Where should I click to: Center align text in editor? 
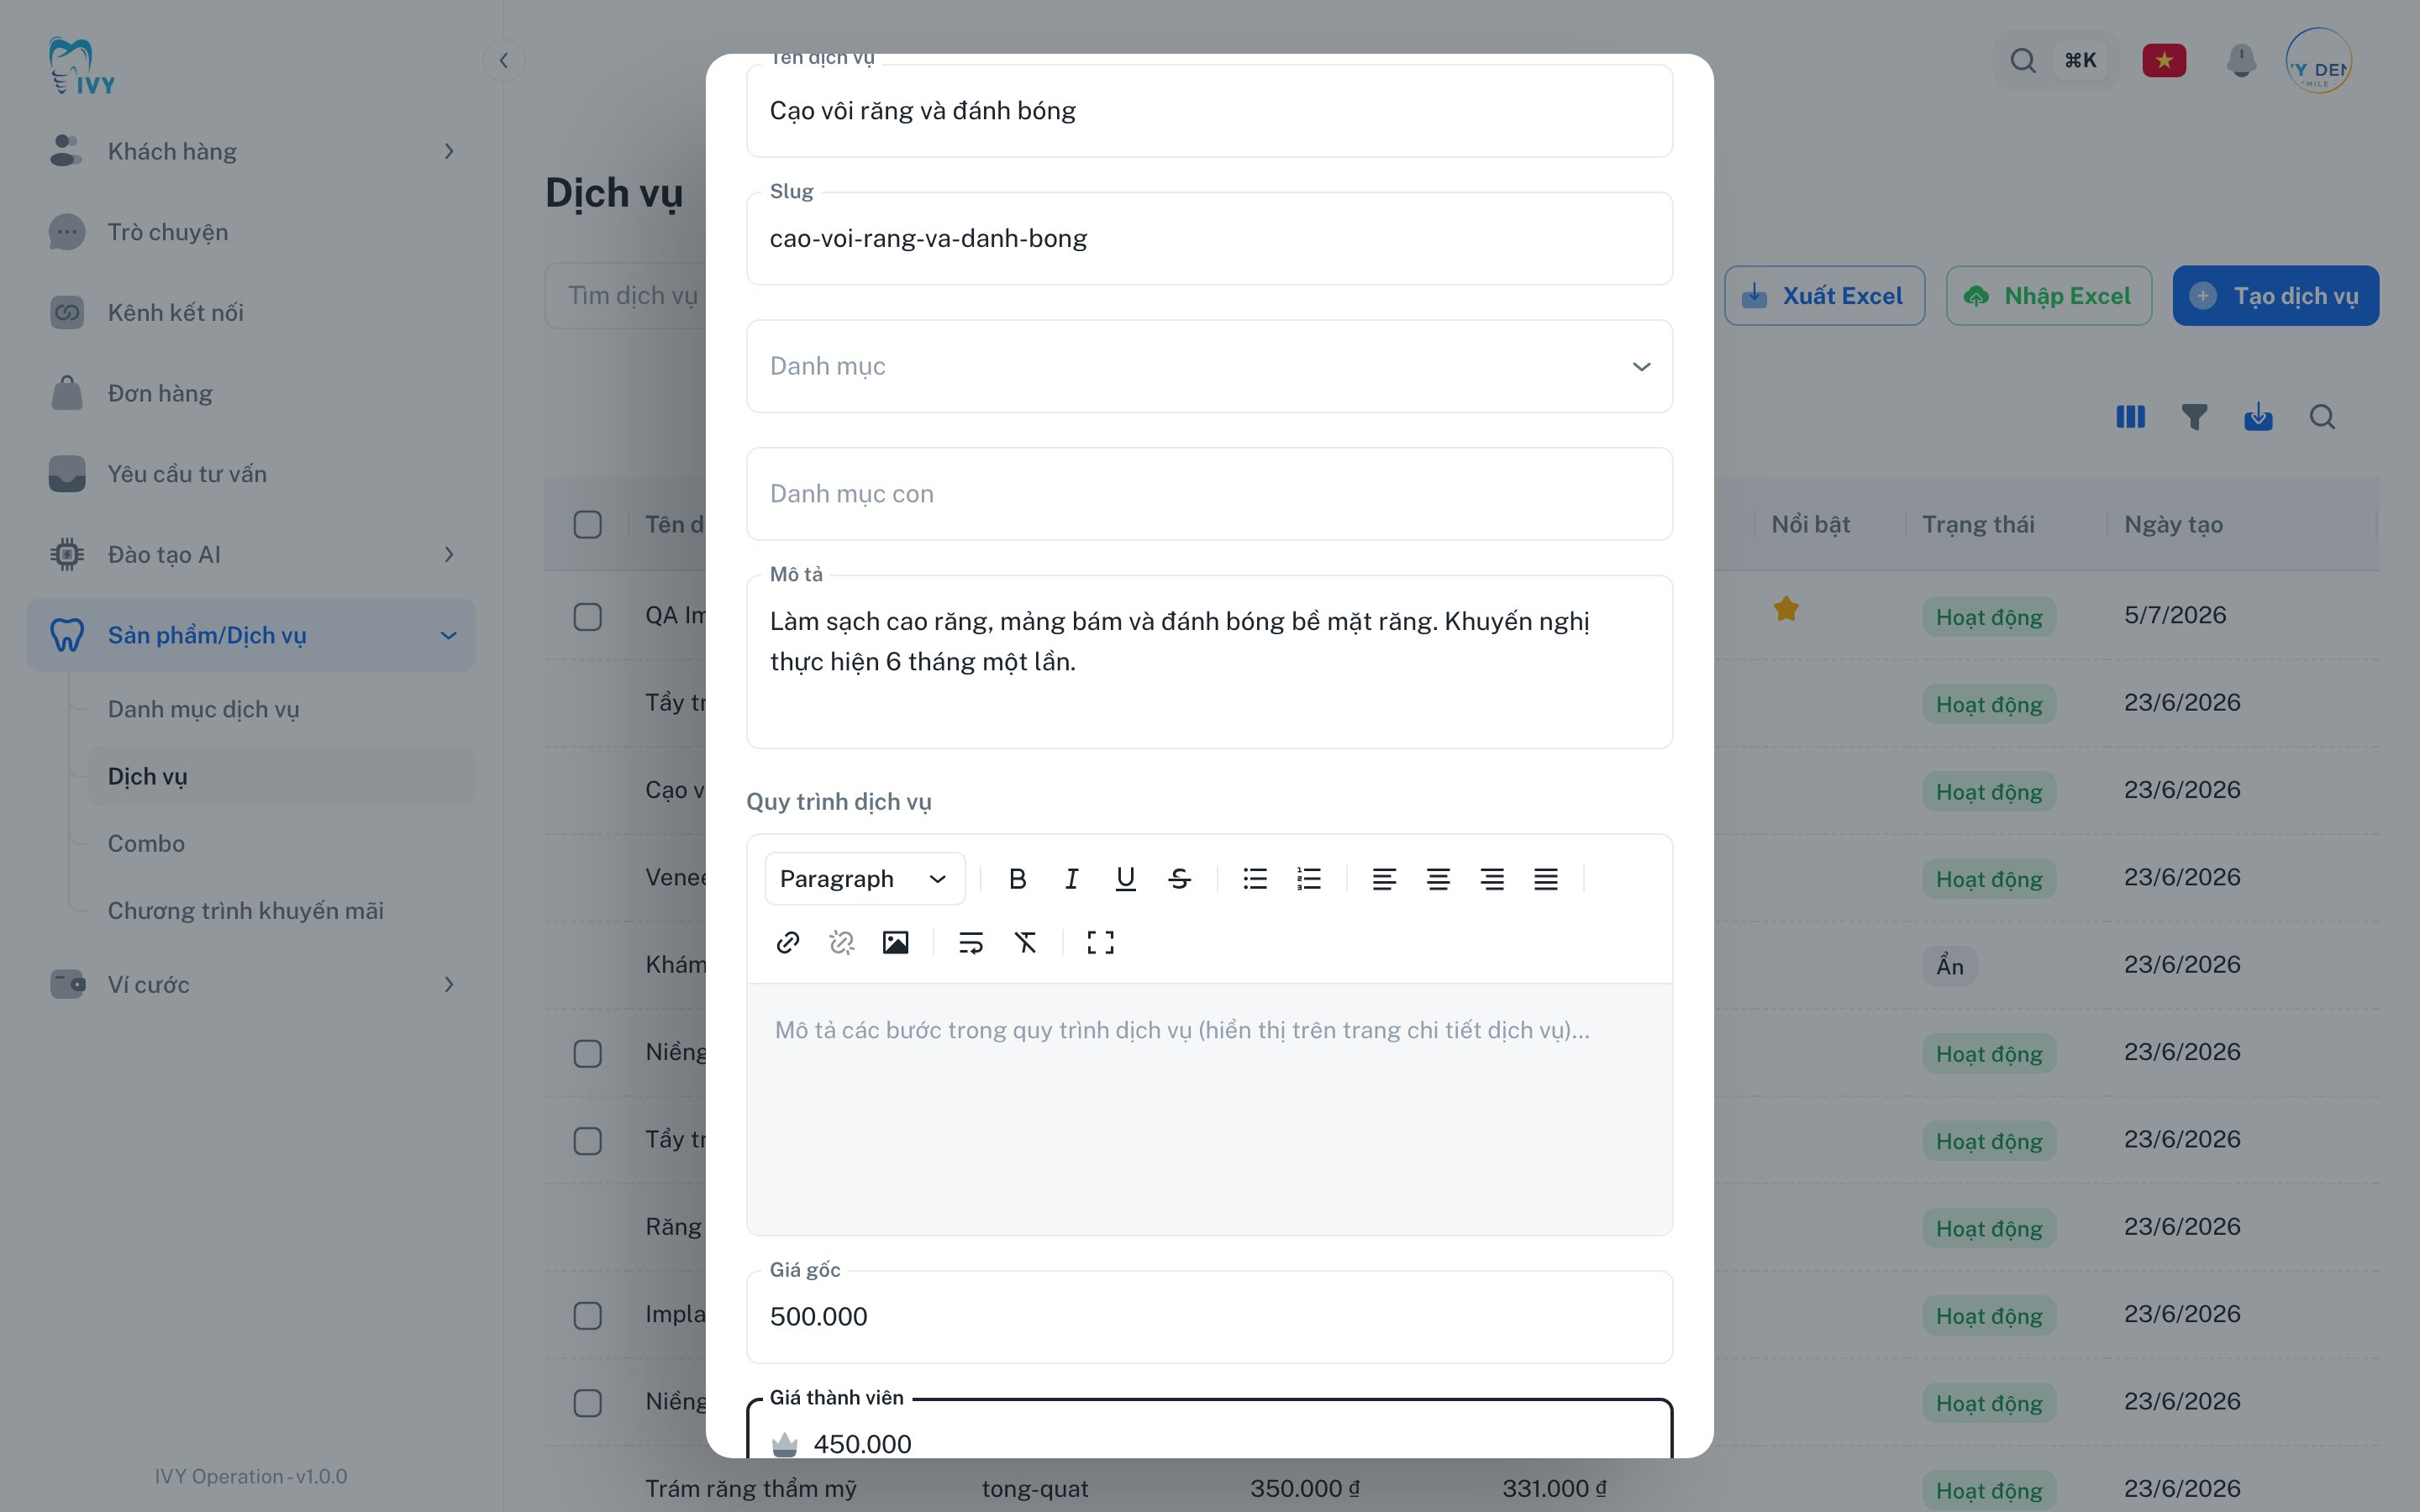(x=1438, y=879)
